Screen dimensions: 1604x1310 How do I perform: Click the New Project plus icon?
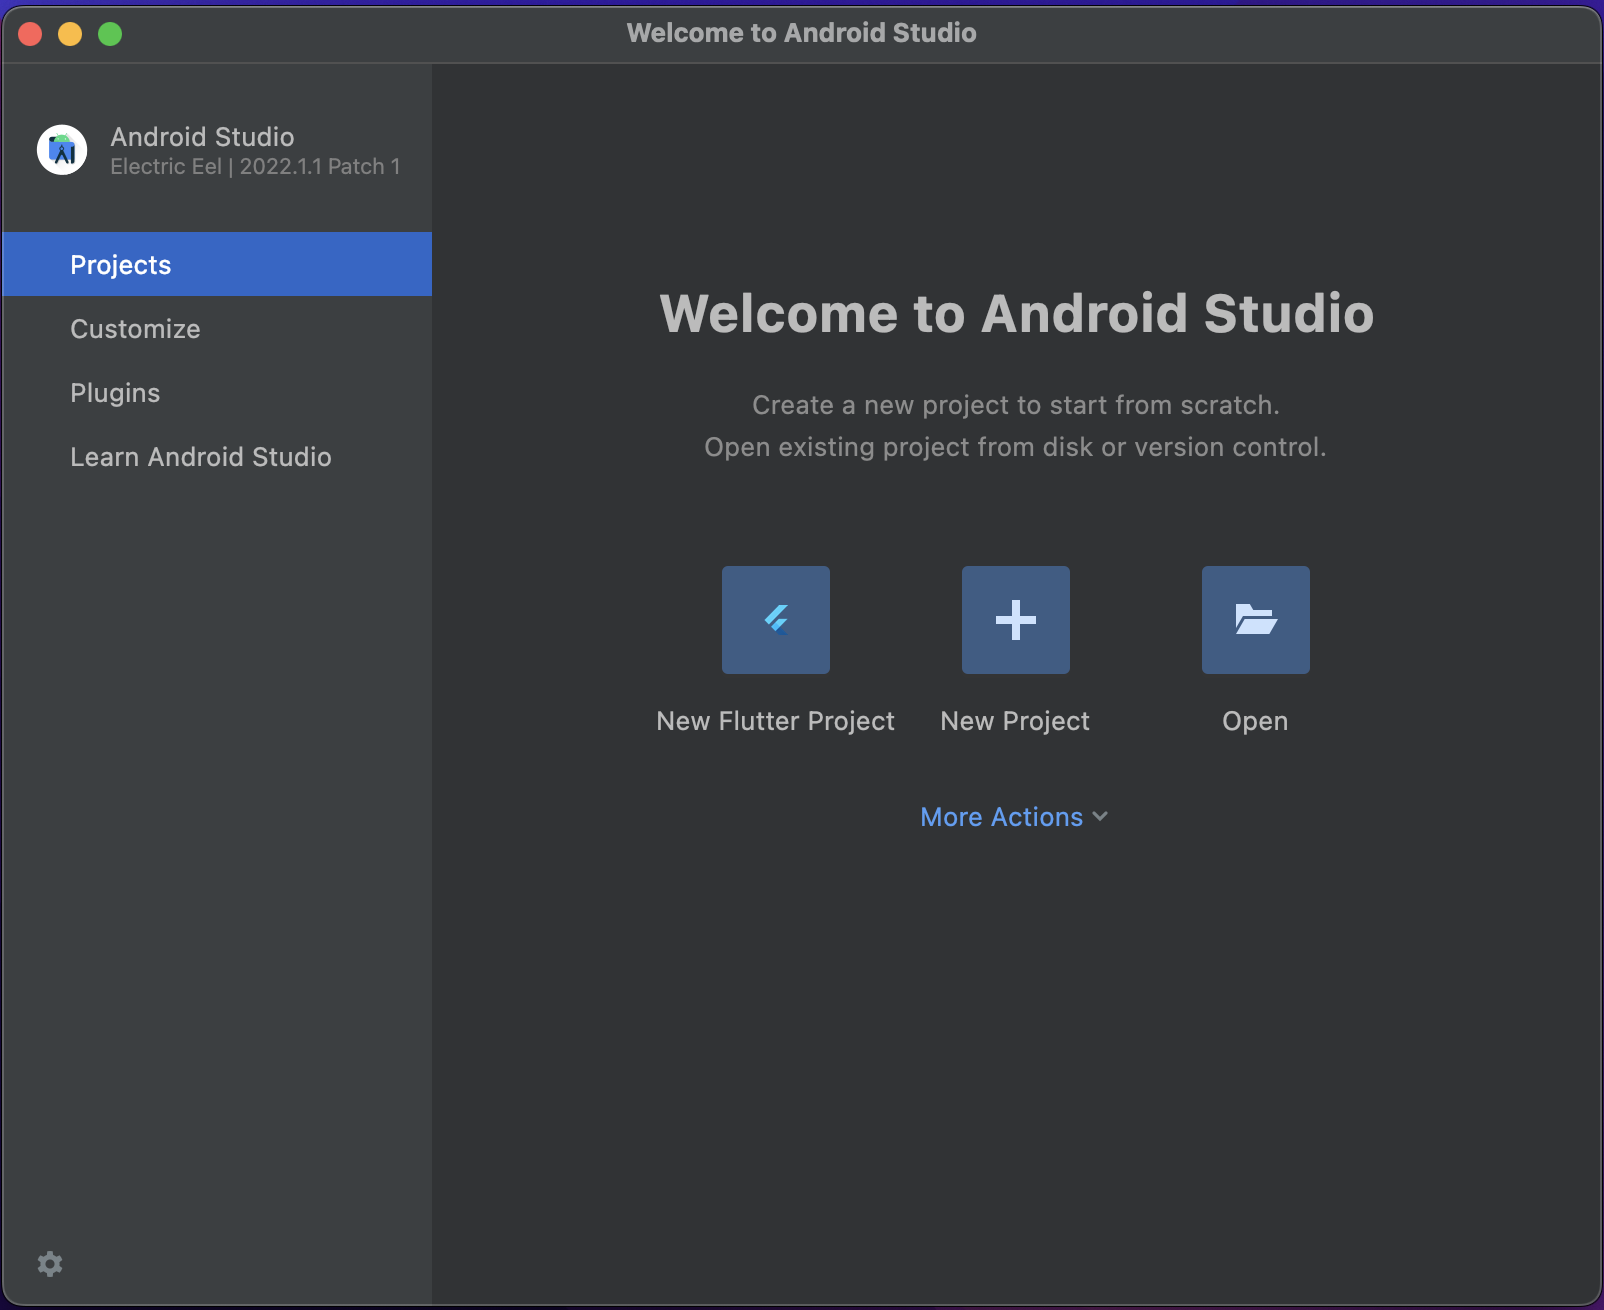coord(1016,620)
